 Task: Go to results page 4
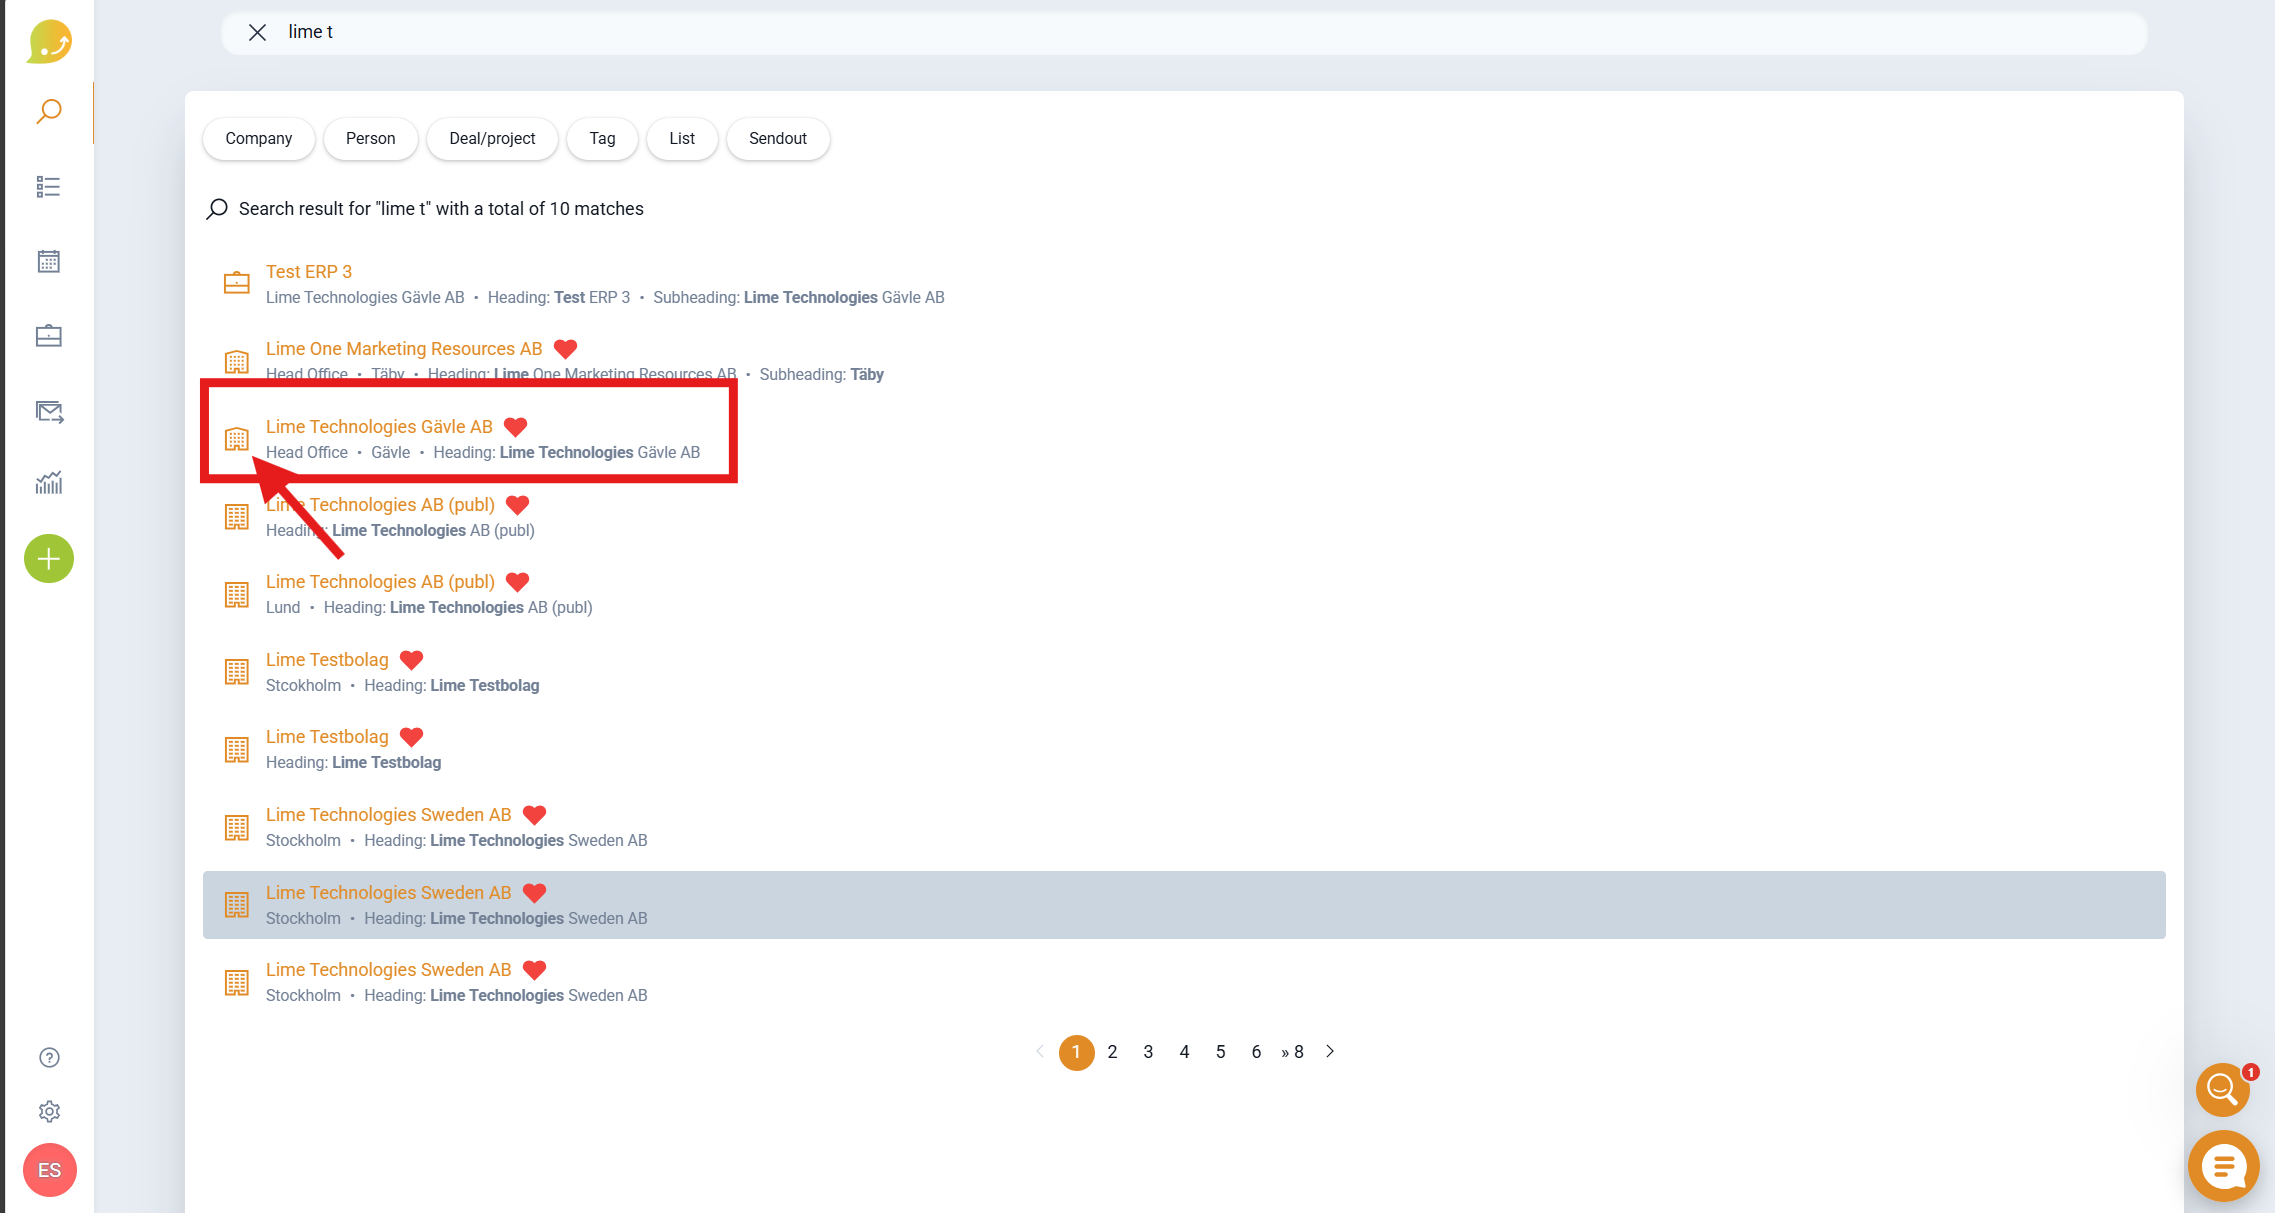[1184, 1052]
